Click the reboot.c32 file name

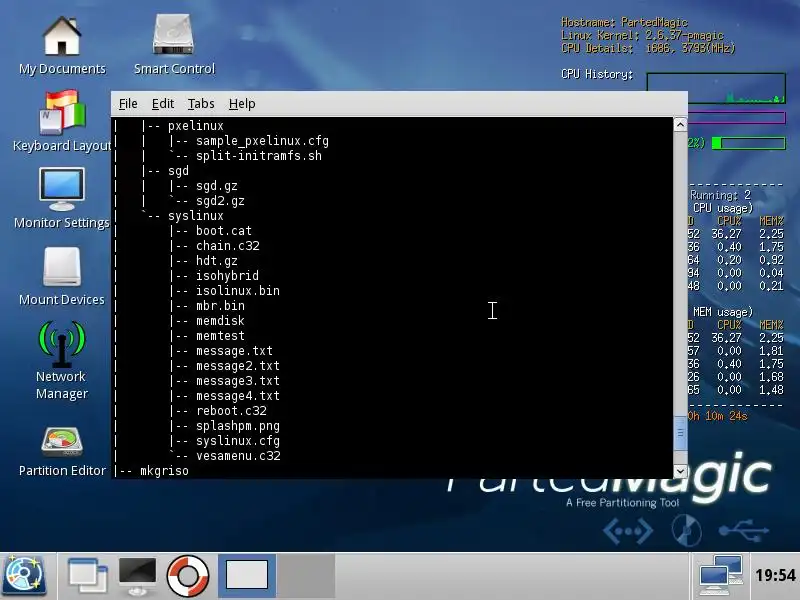click(x=231, y=411)
